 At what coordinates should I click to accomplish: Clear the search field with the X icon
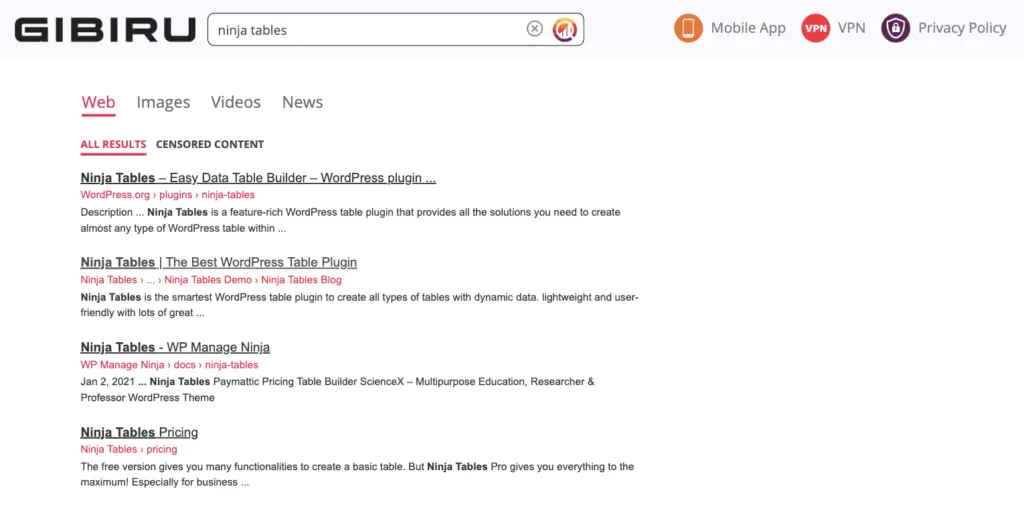point(535,29)
